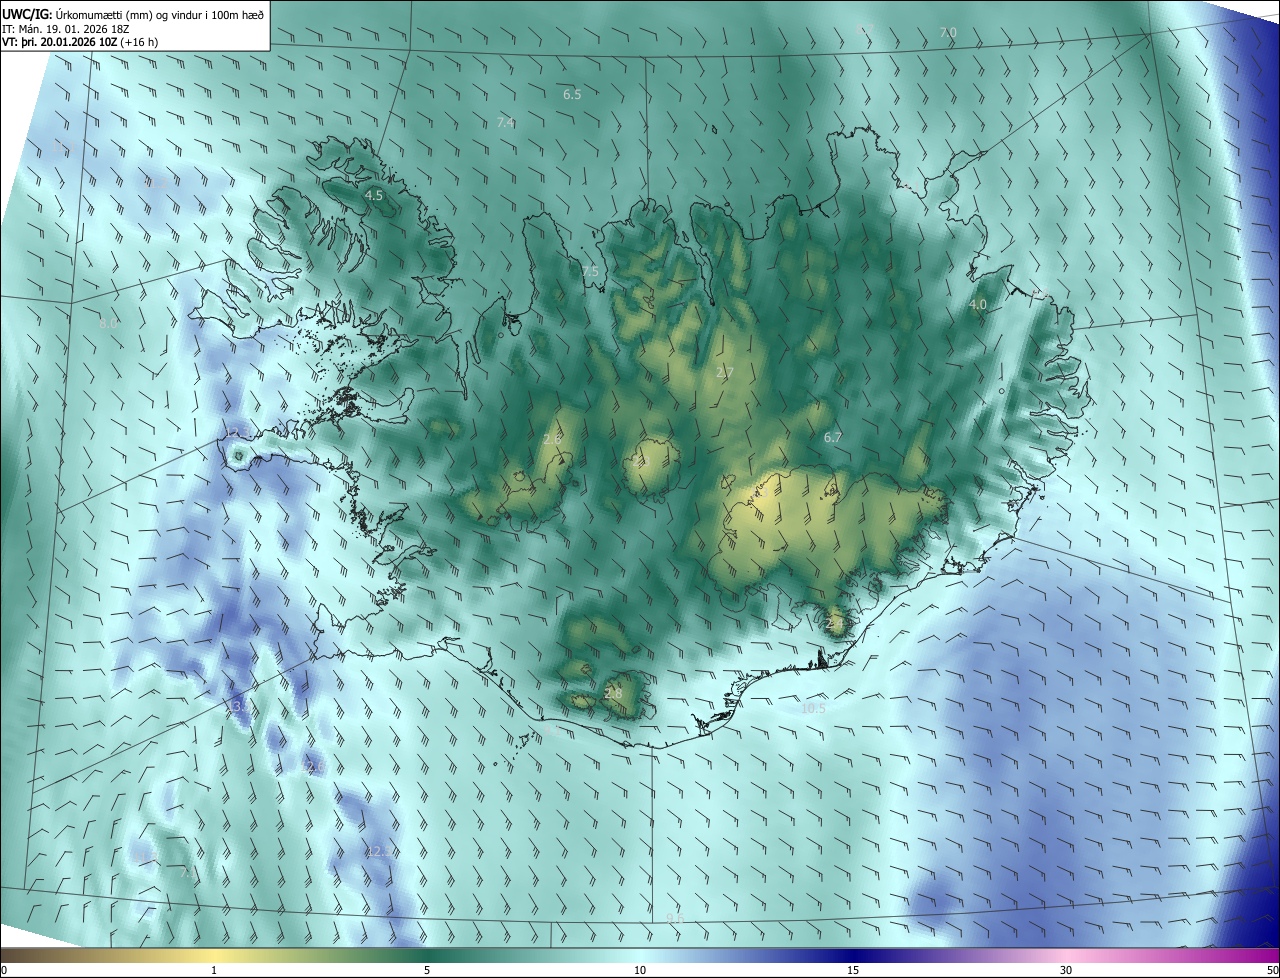Click the line "IT: Mán. 19. 01. 2026 18Z"

[x=64, y=29]
